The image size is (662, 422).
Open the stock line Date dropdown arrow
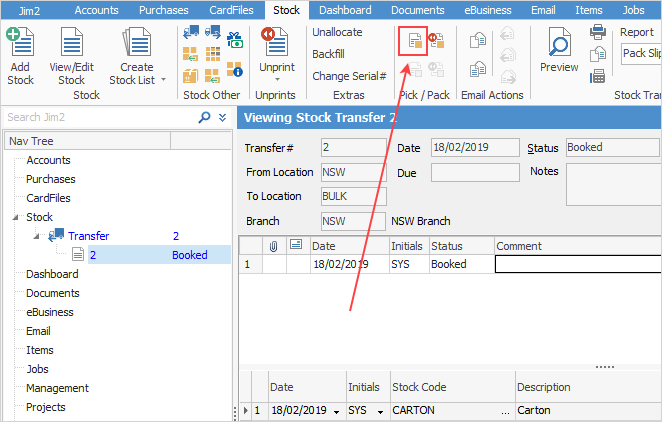click(336, 412)
